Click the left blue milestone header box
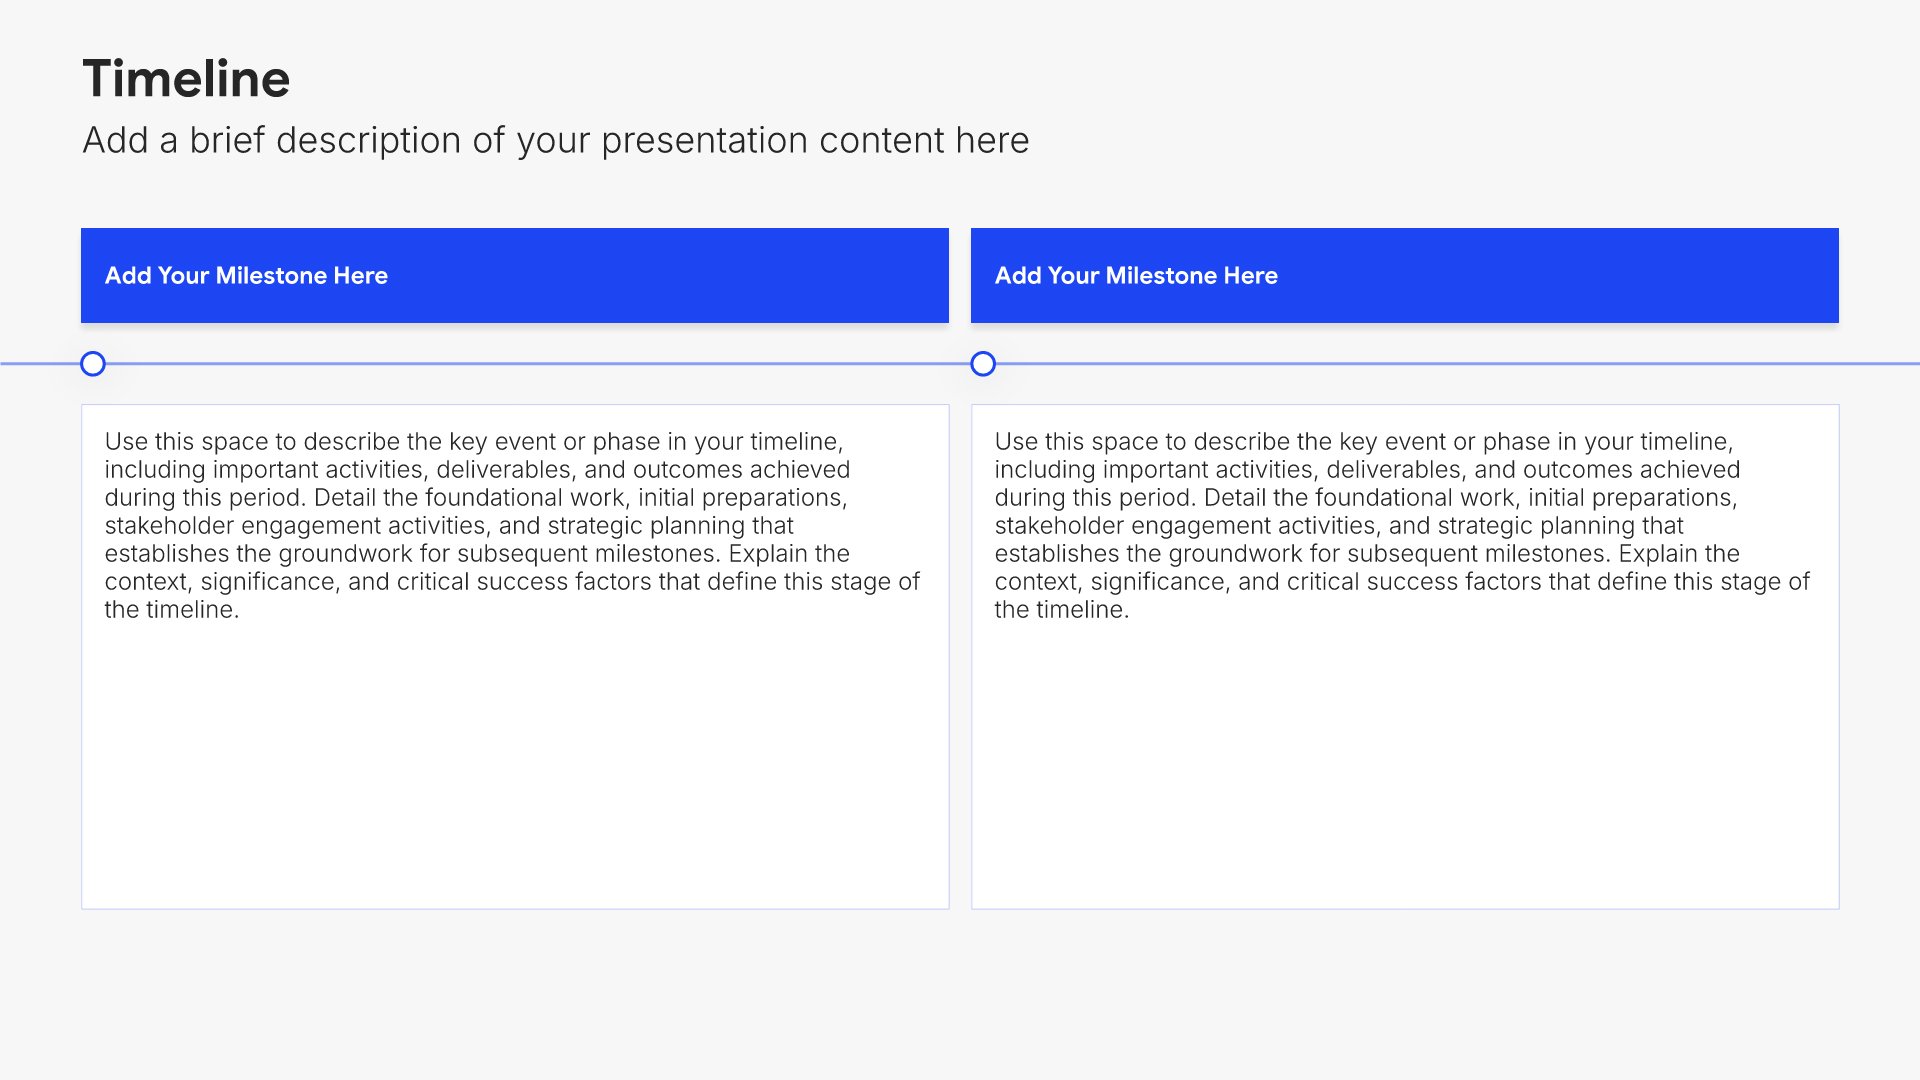The image size is (1920, 1080). [x=700, y=275]
